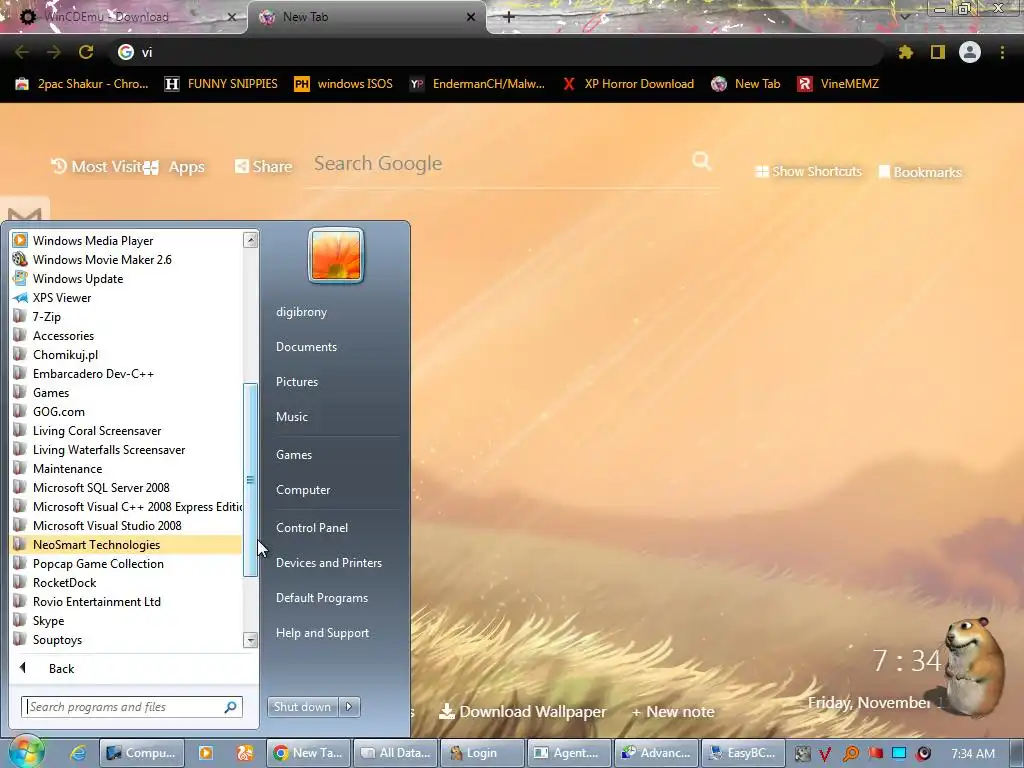Screen dimensions: 1024x768
Task: Click the Share button on the page
Action: (264, 167)
